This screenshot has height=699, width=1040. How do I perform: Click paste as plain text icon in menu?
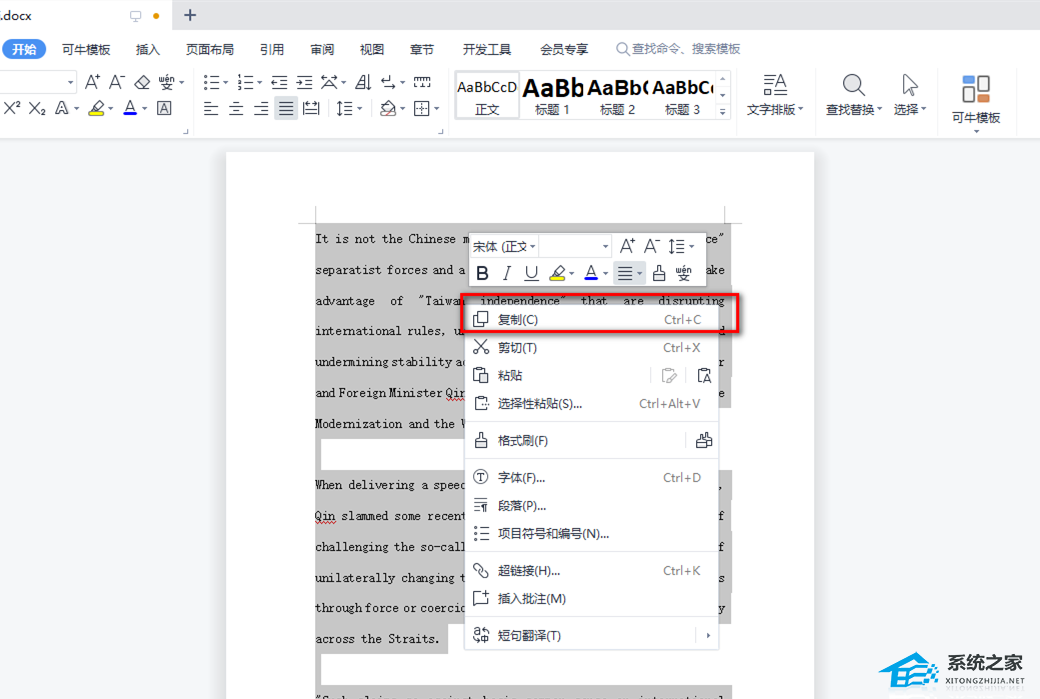(x=704, y=376)
